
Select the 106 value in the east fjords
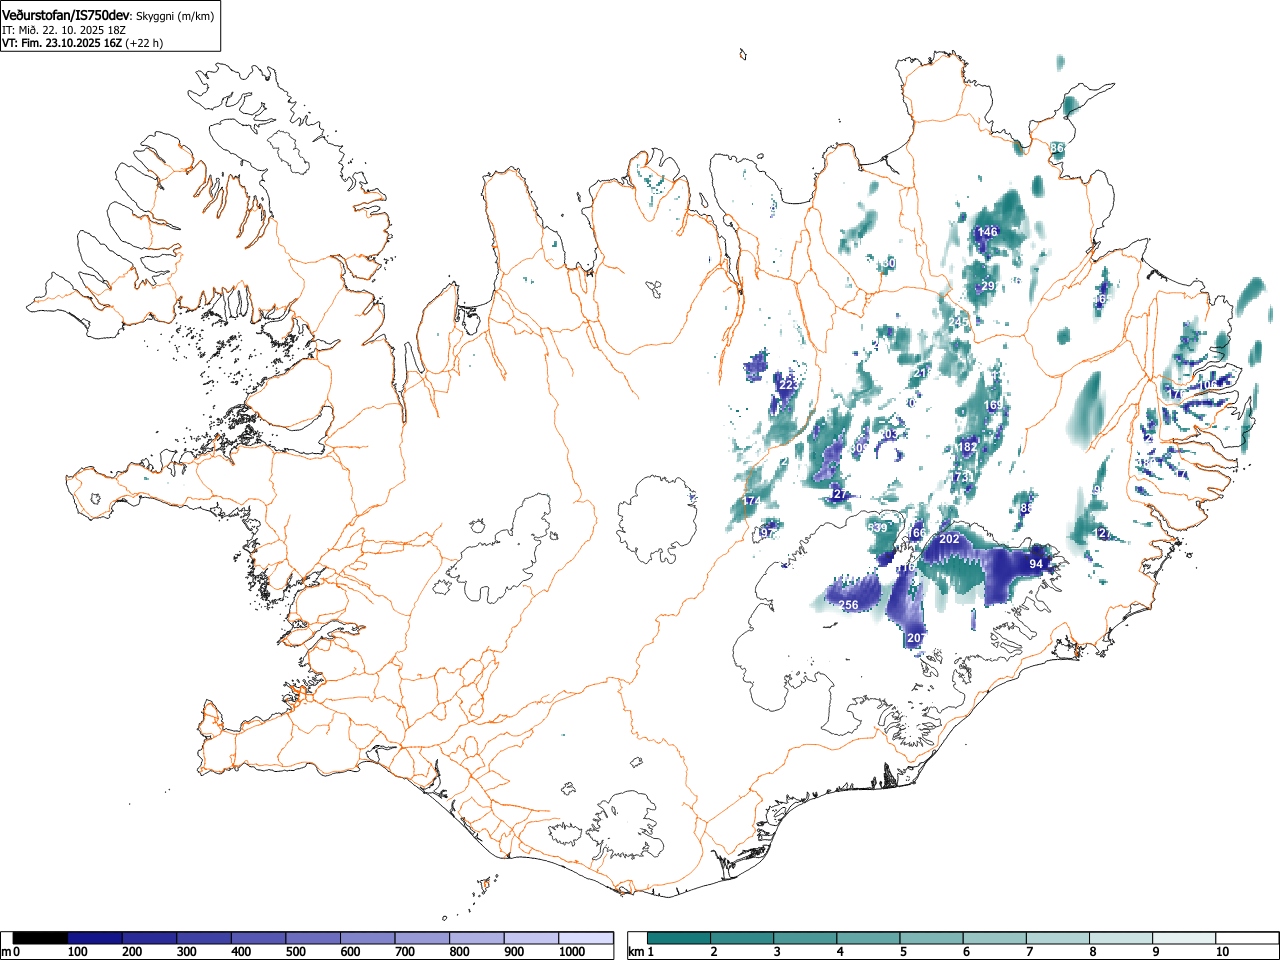pos(1209,385)
